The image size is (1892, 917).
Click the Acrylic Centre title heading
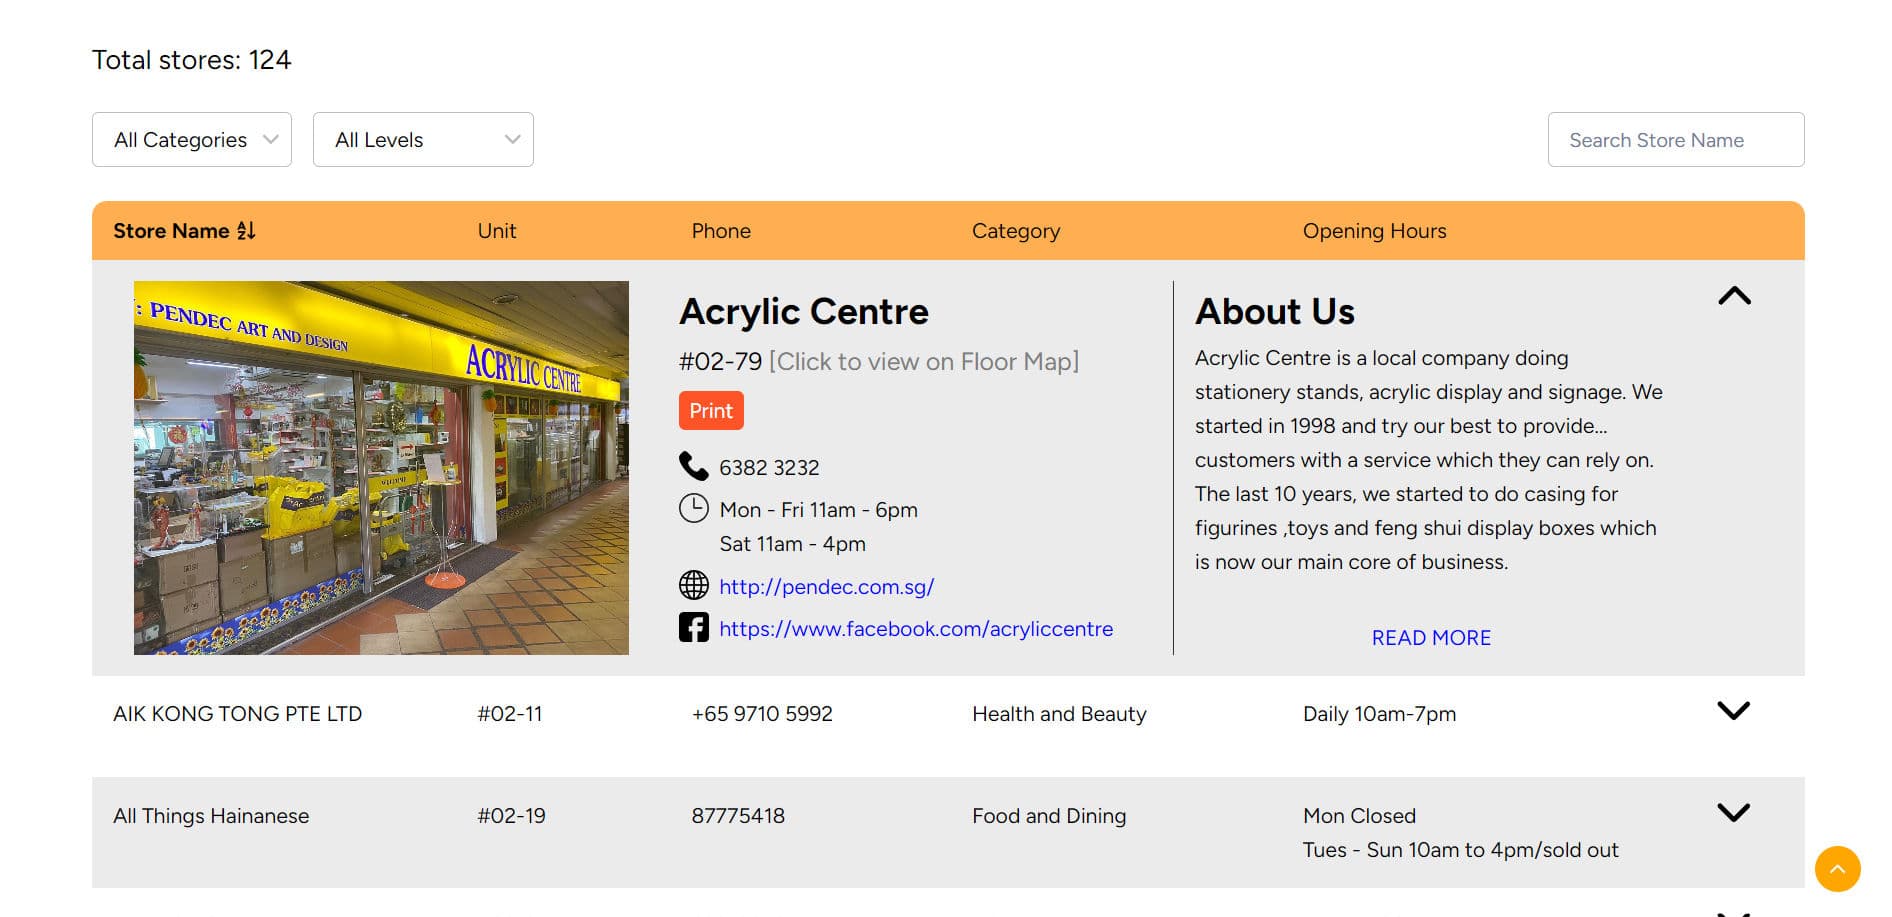804,312
